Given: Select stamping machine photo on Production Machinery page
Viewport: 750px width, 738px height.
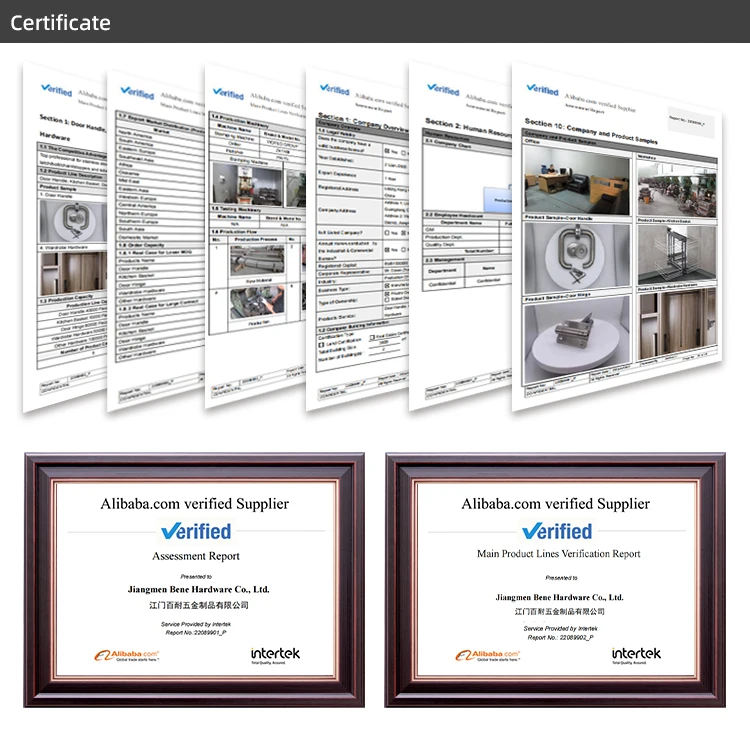Looking at the screenshot, I should [x=247, y=184].
